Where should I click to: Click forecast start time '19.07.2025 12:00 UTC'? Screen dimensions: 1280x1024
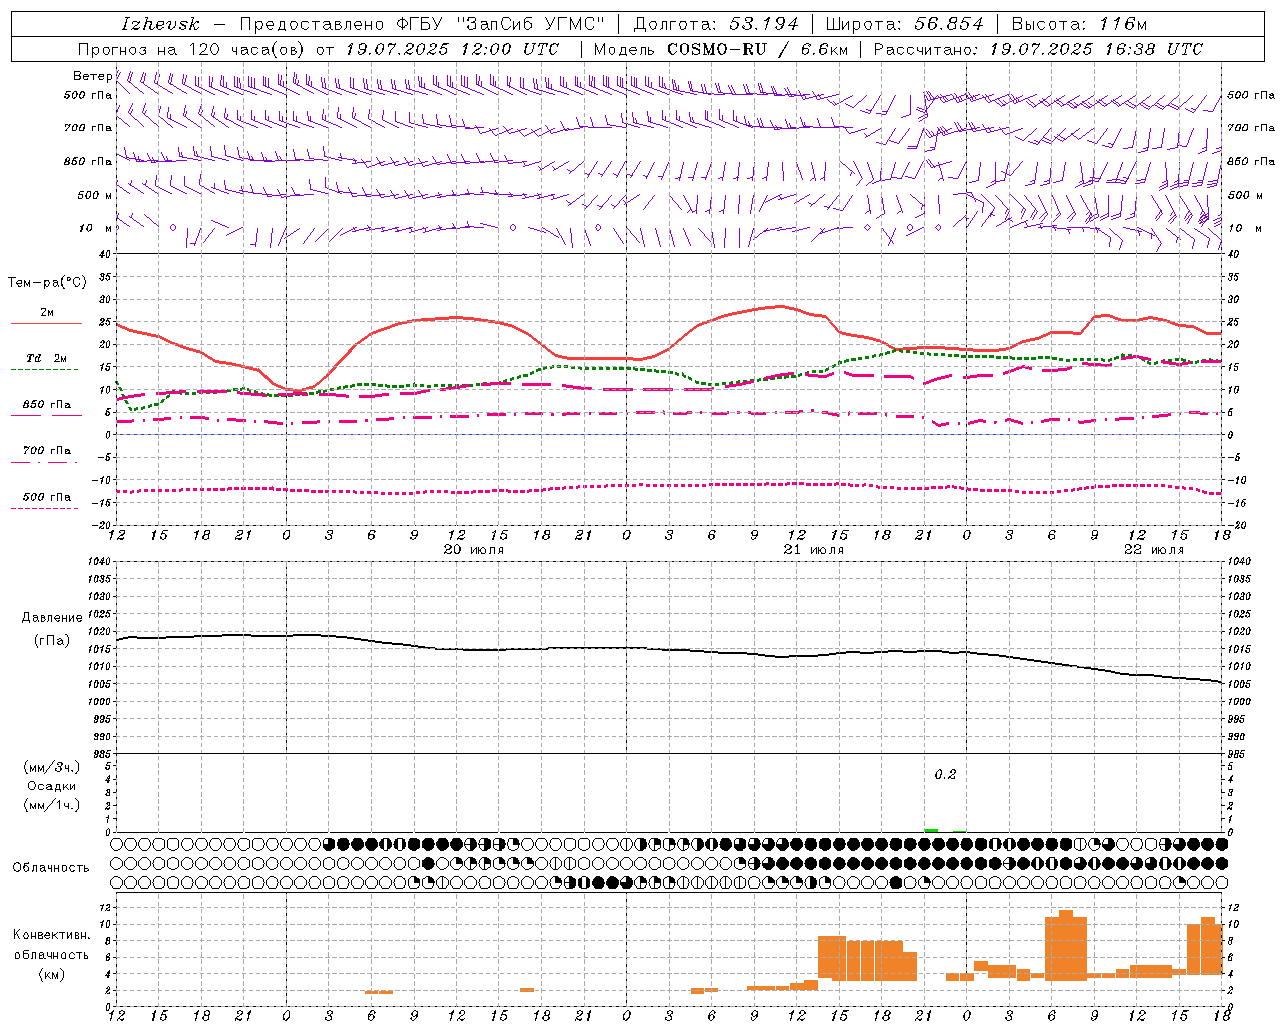(452, 49)
